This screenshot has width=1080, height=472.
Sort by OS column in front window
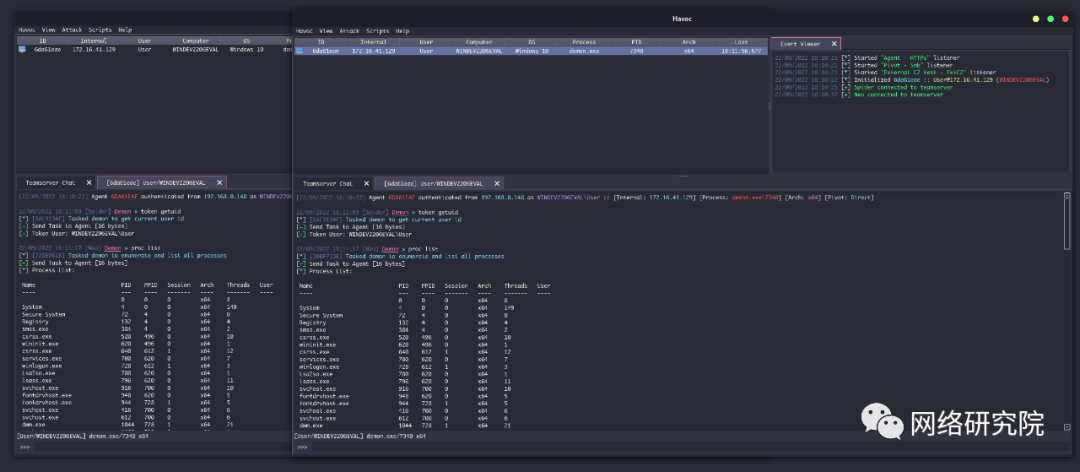click(532, 42)
